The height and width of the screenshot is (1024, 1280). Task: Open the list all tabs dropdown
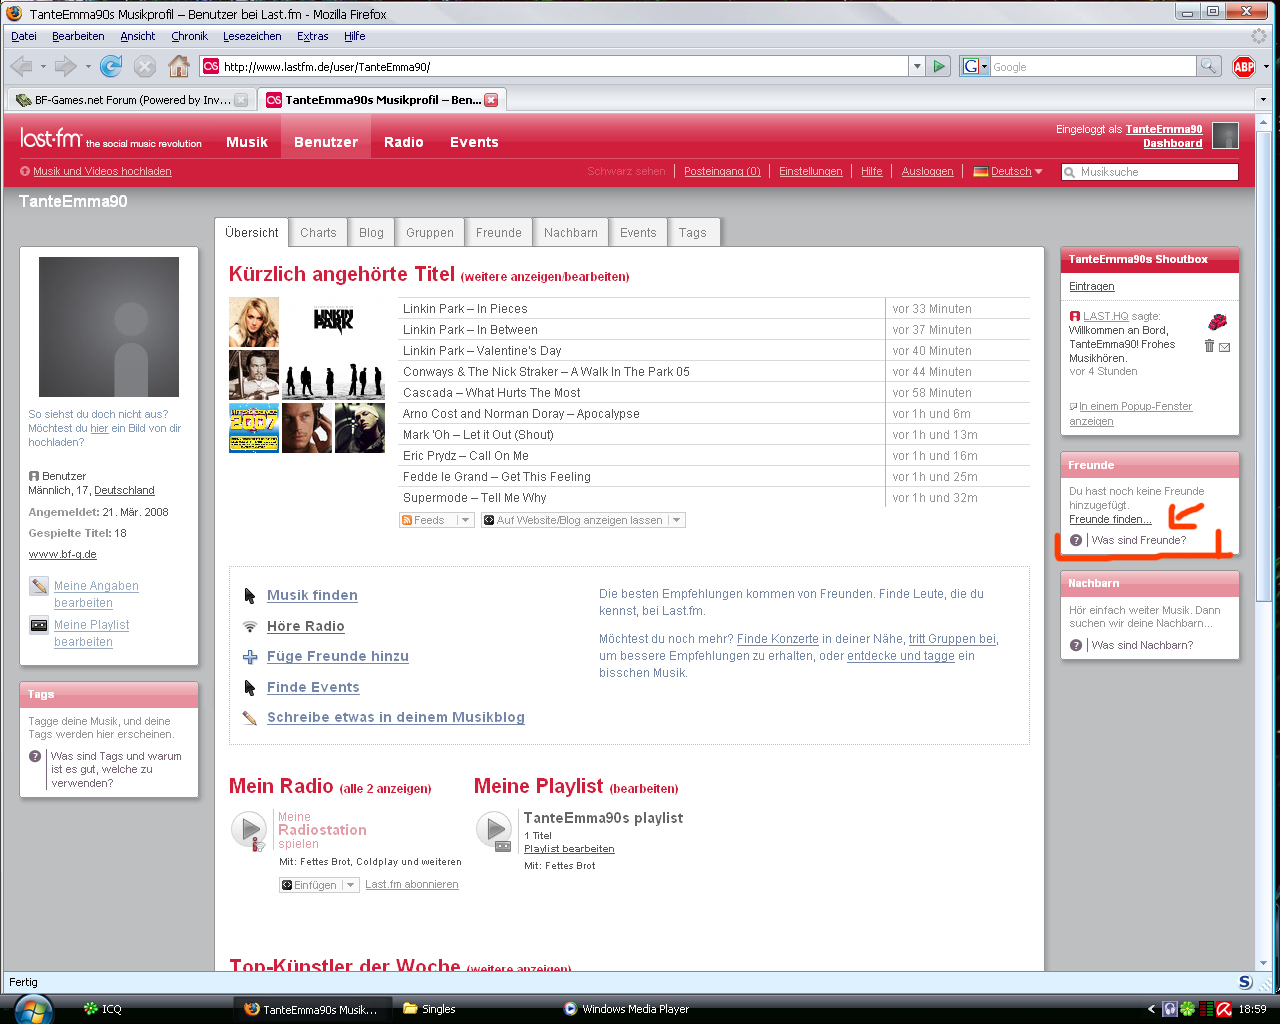click(x=1262, y=99)
